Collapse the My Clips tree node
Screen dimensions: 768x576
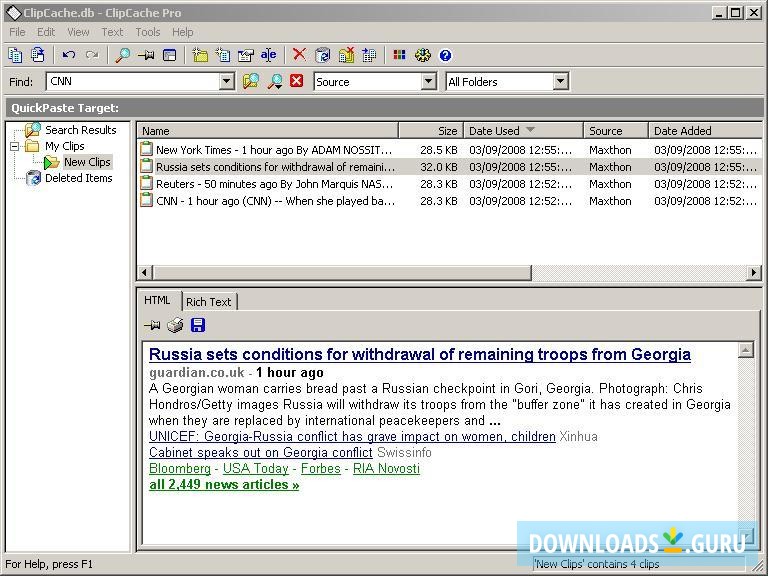(x=16, y=146)
